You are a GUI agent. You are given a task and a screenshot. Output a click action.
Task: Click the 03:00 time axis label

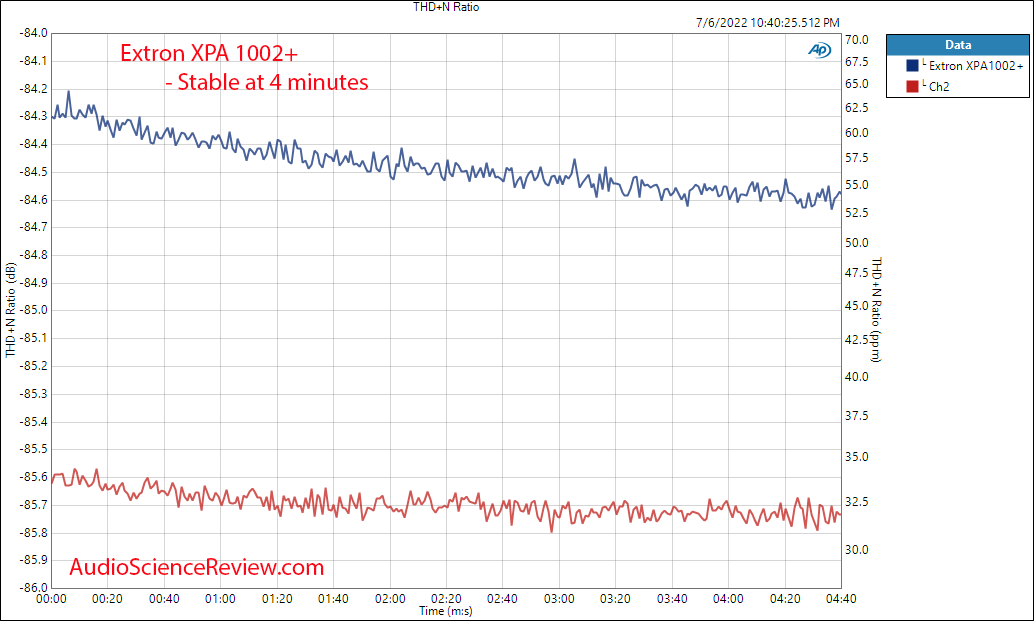[559, 599]
